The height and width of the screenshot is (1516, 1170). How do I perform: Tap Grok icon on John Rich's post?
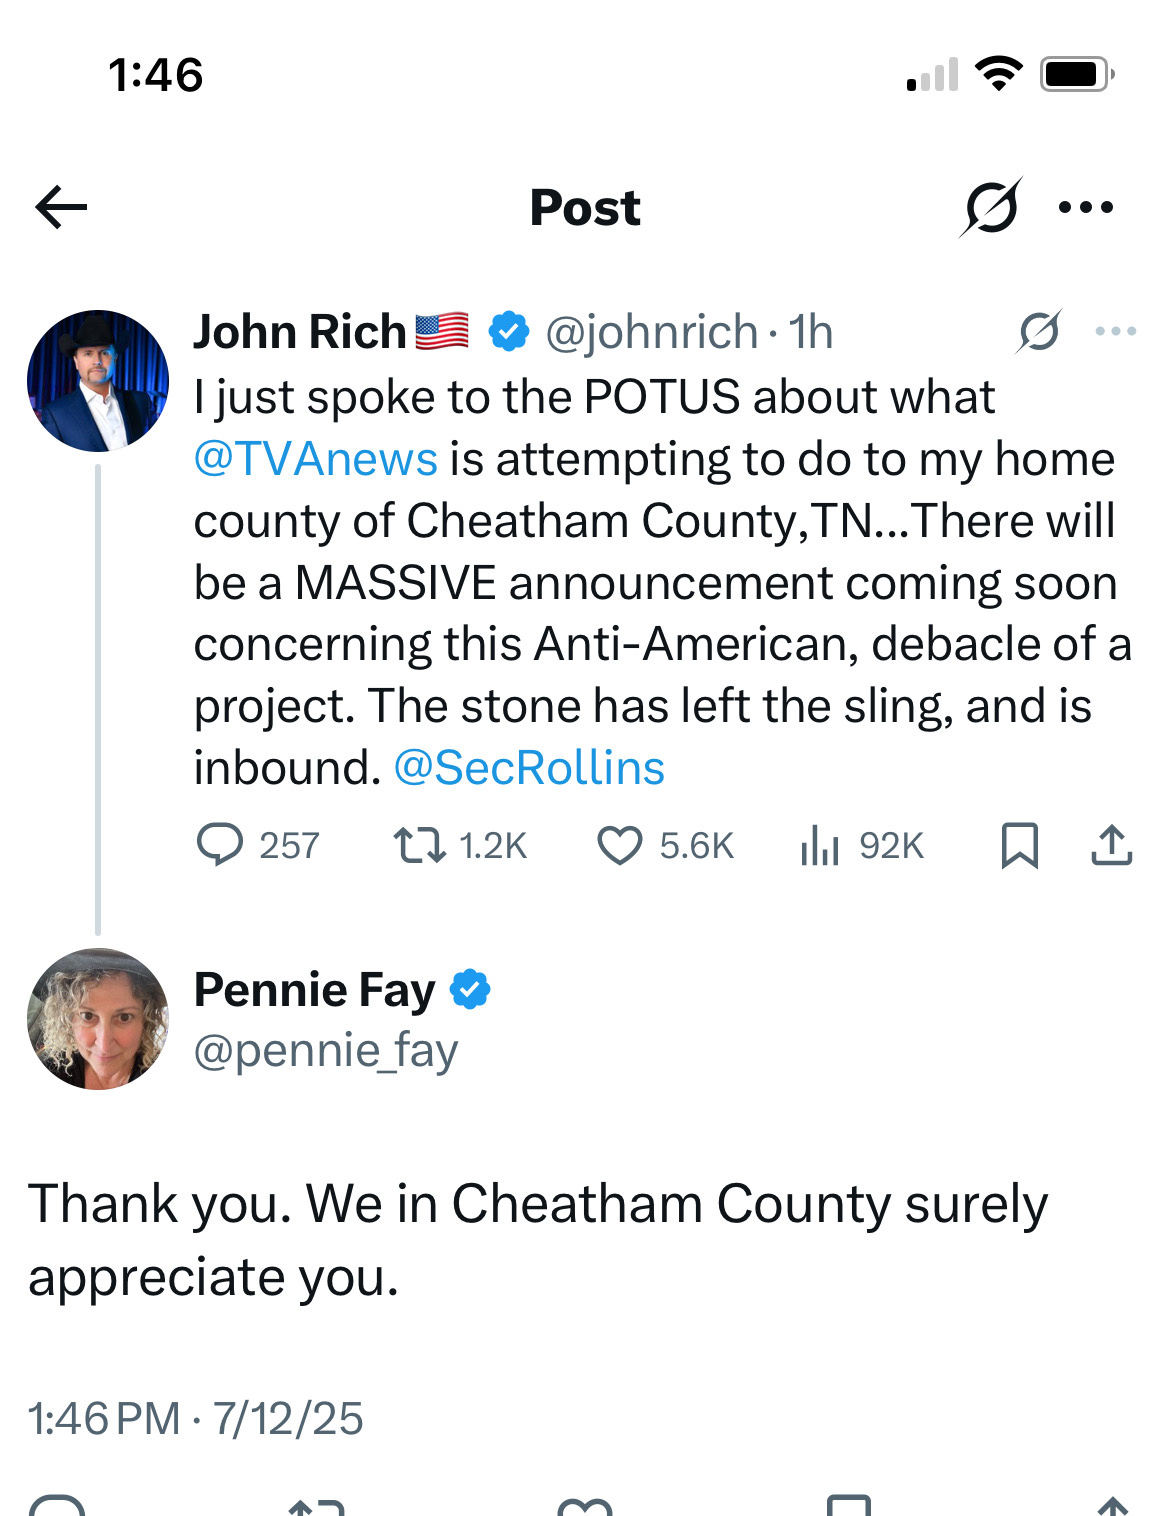1039,331
